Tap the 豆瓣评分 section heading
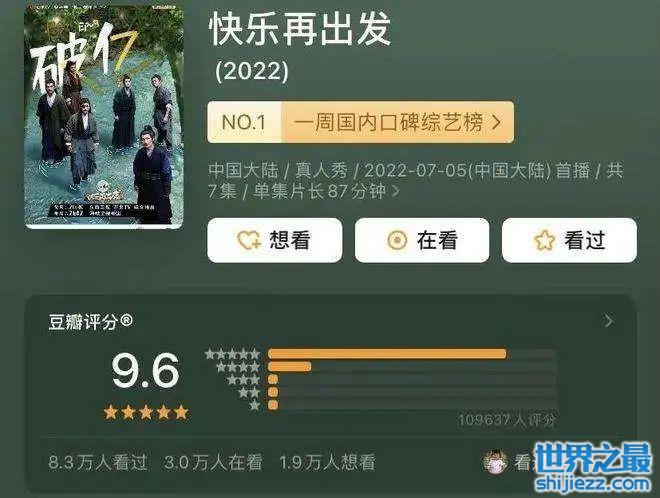This screenshot has width=660, height=498. pyautogui.click(x=90, y=322)
